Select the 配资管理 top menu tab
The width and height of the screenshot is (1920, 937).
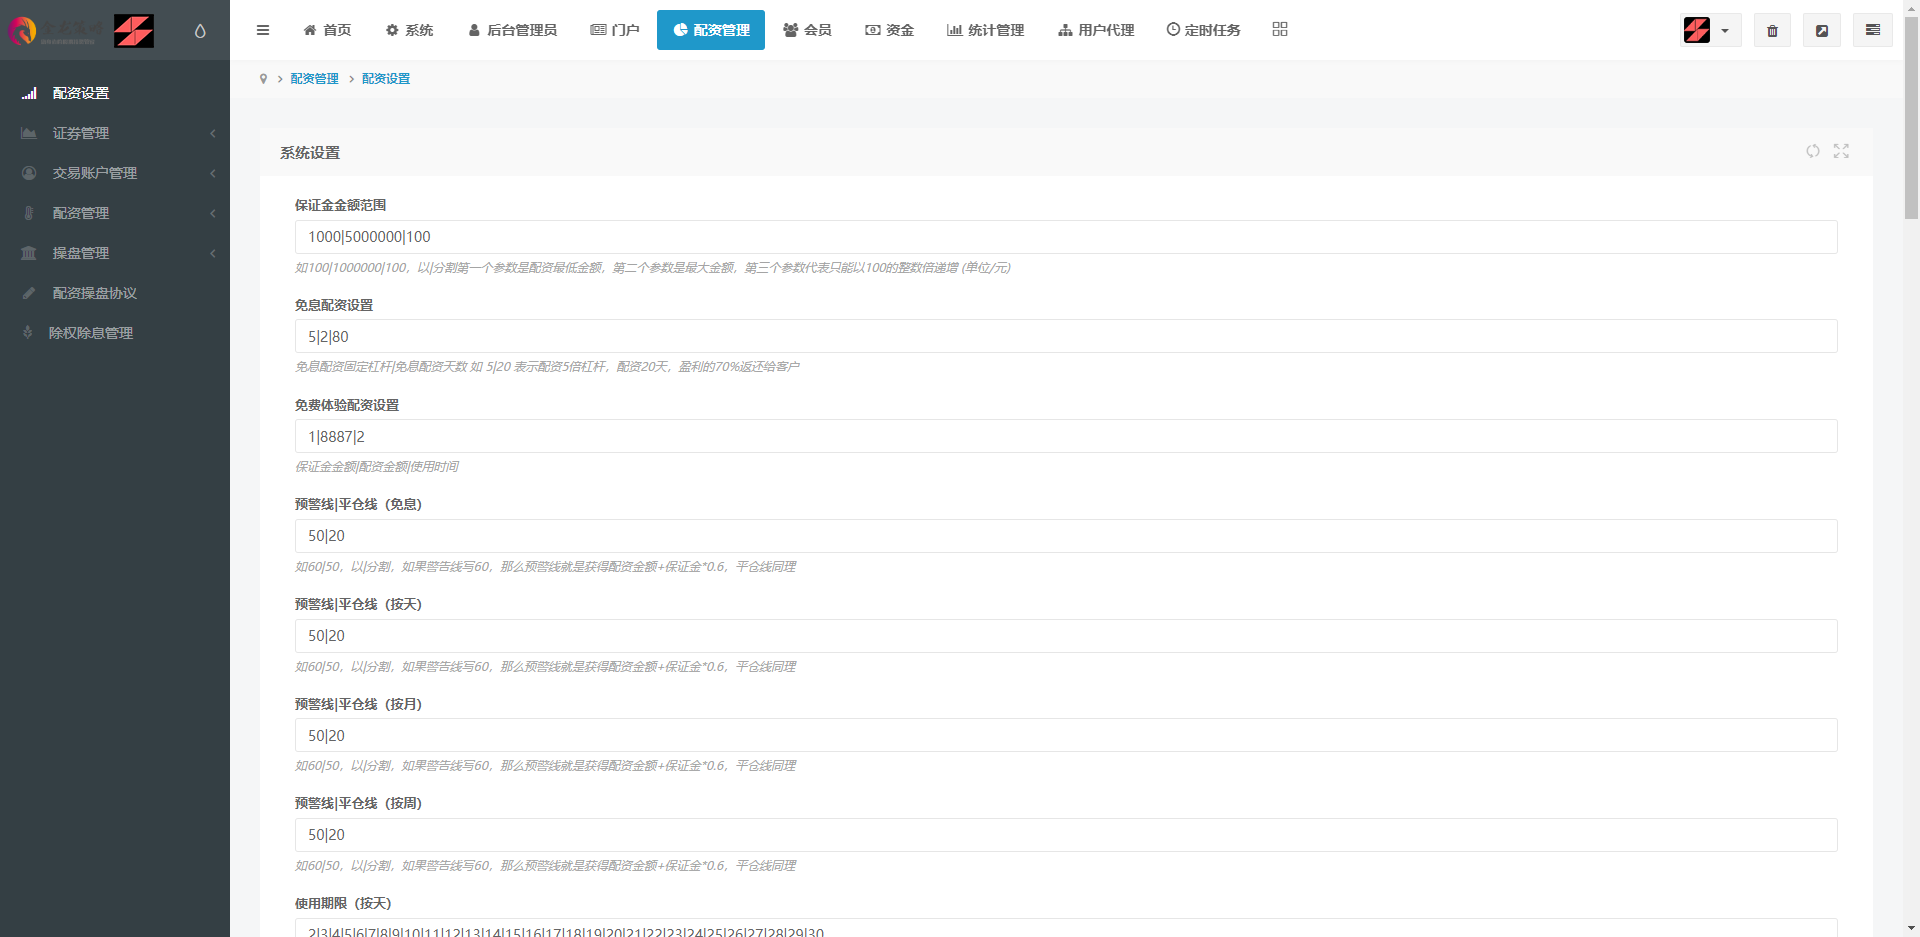click(x=711, y=30)
